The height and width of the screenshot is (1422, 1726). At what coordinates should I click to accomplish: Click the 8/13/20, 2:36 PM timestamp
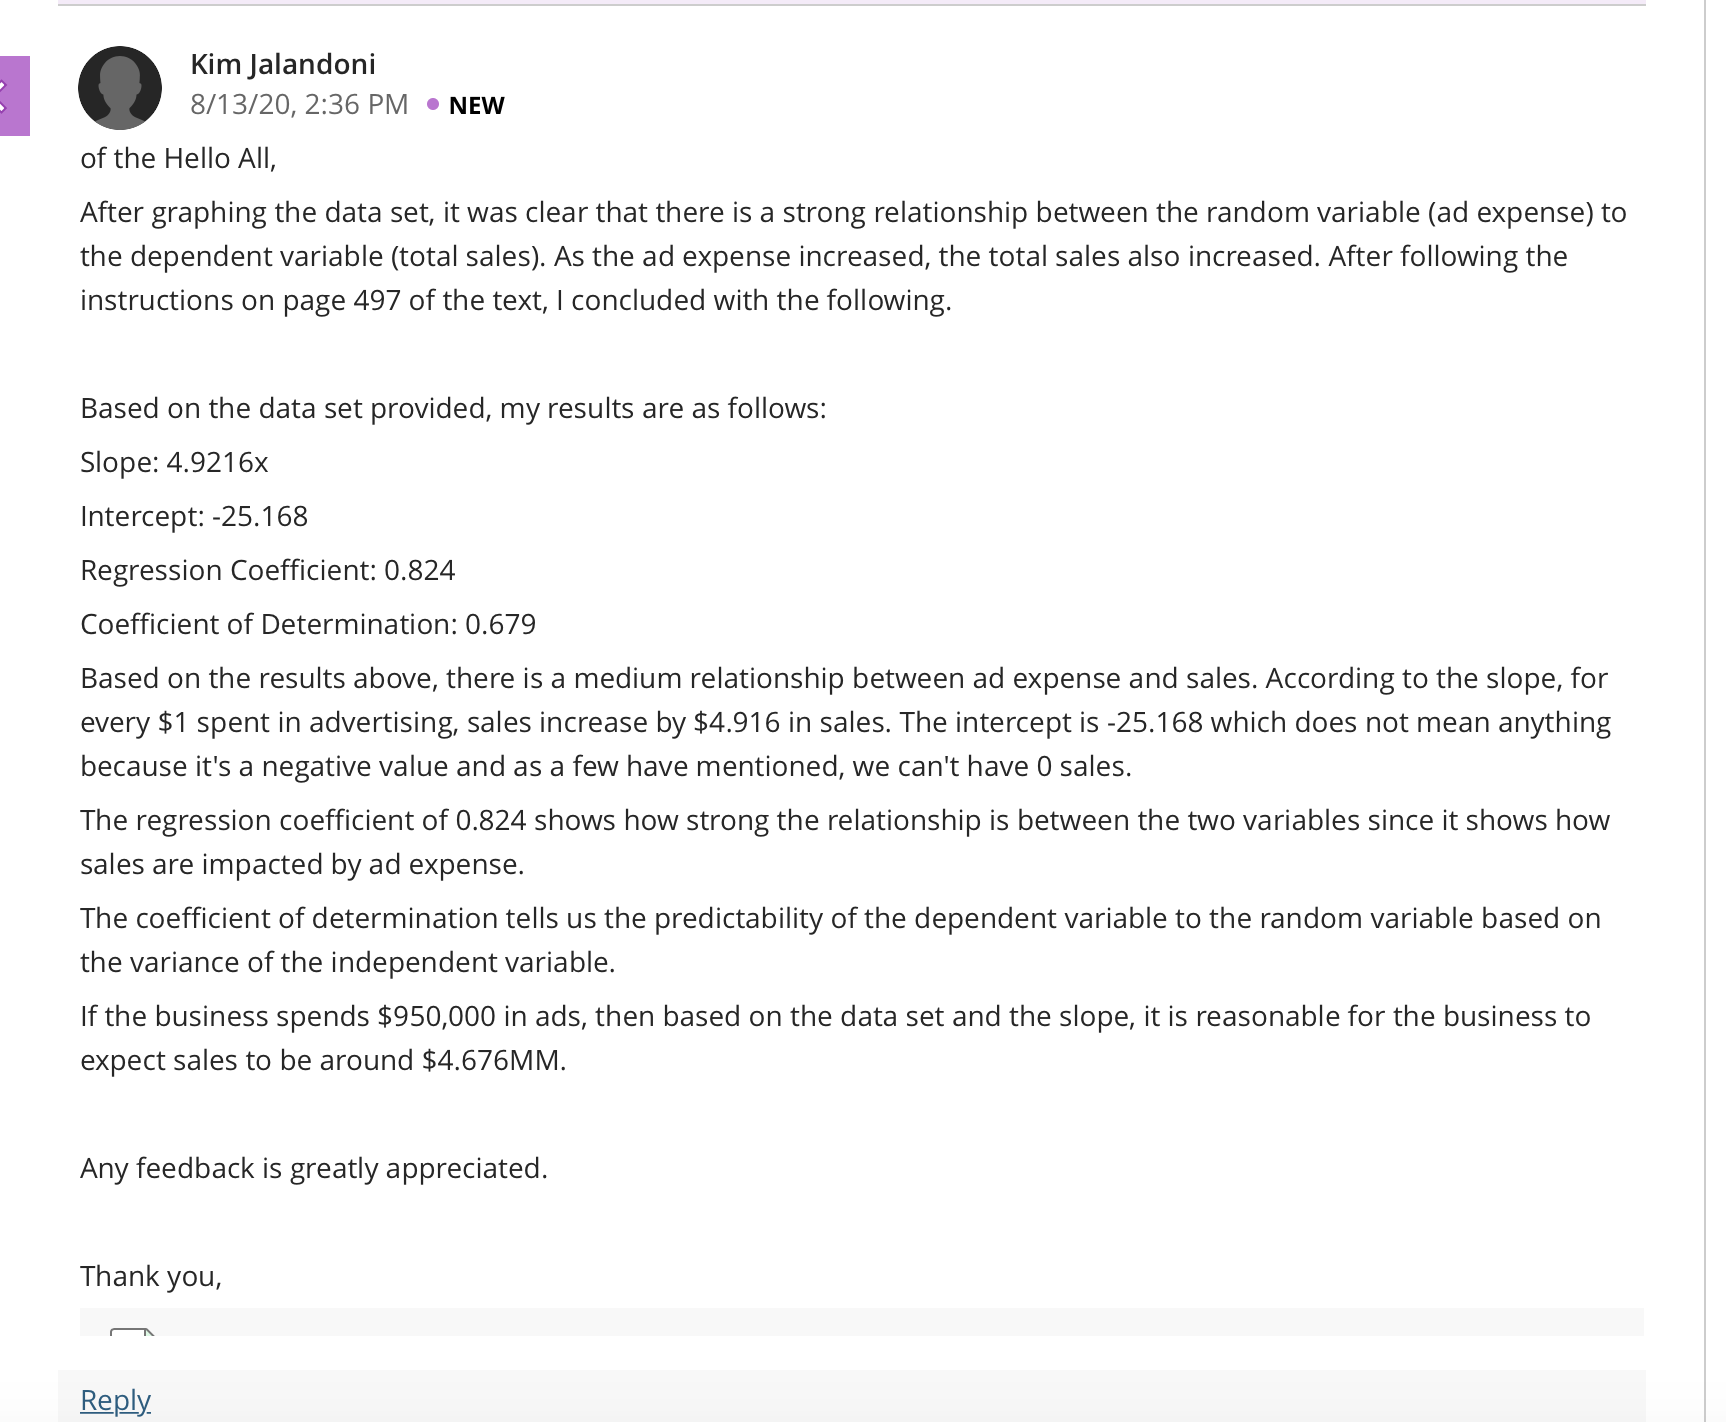point(299,104)
